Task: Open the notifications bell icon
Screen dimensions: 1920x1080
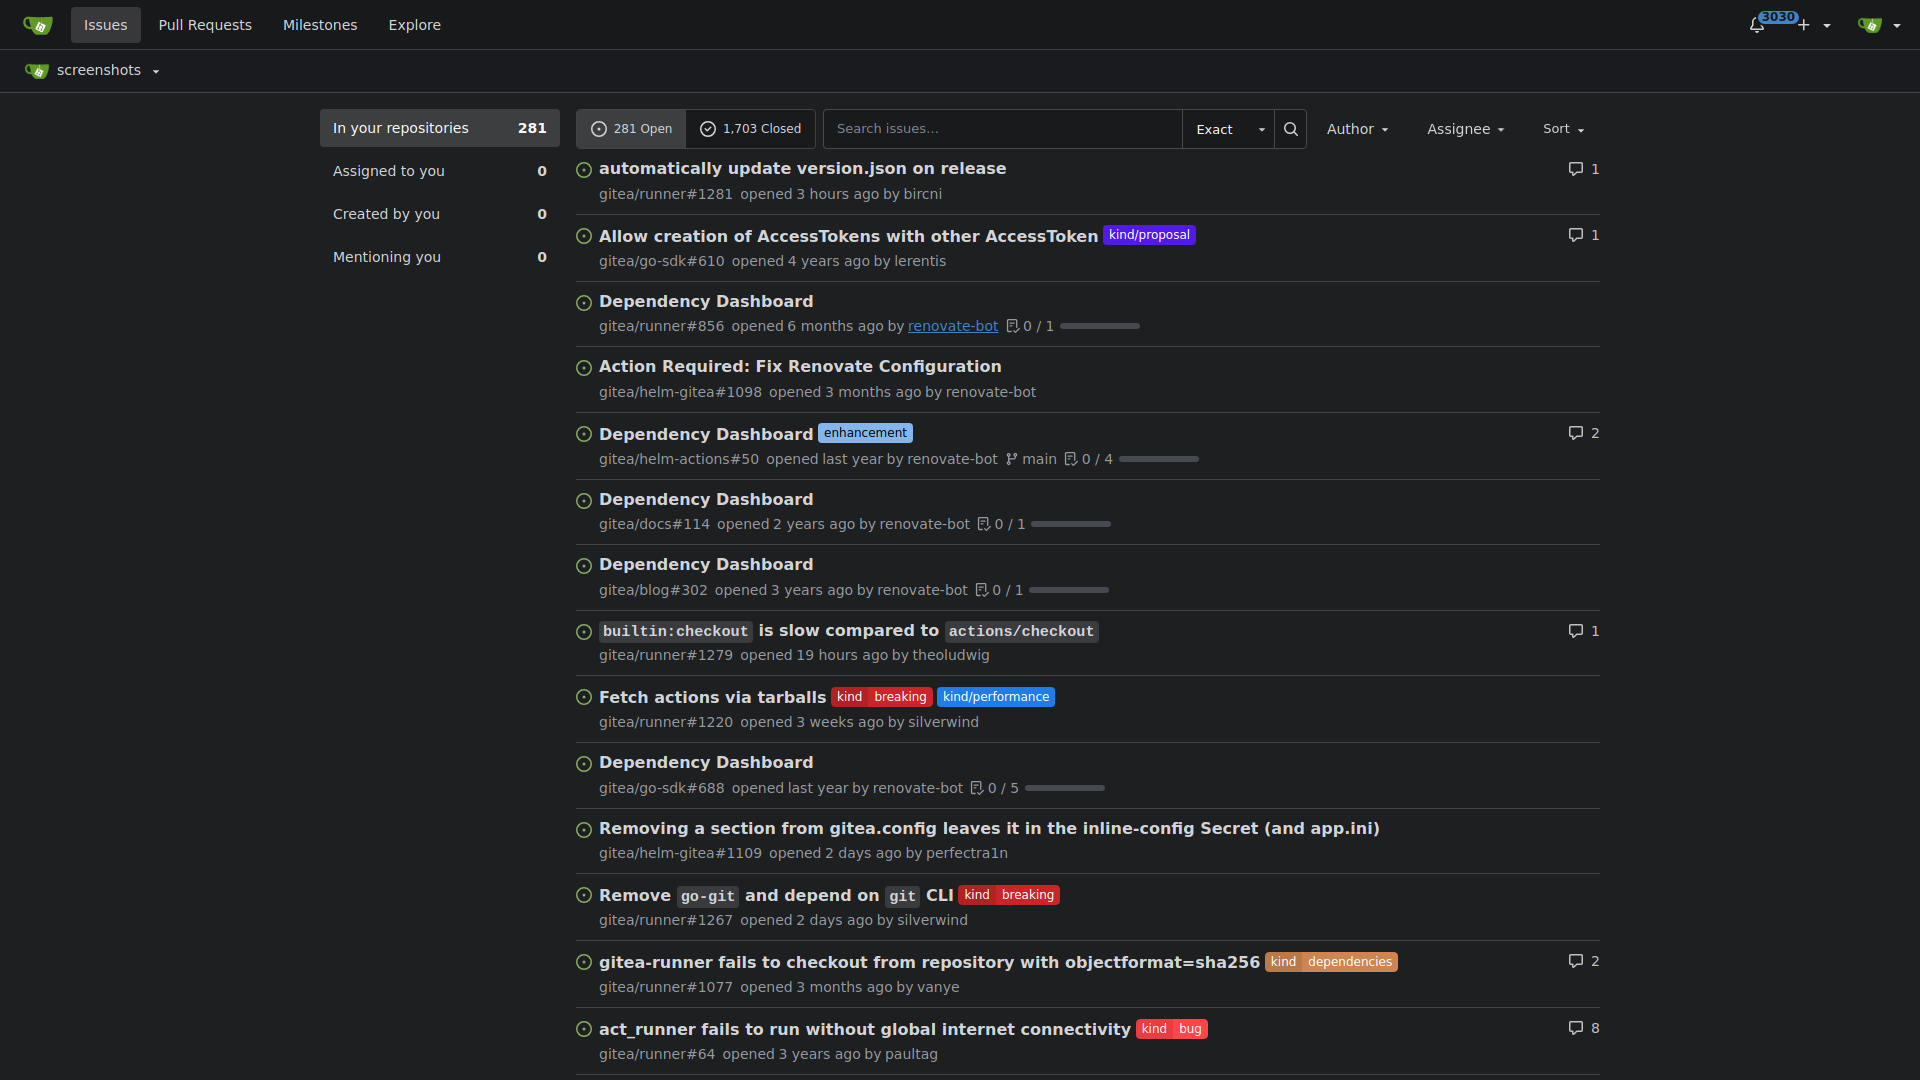Action: 1757,25
